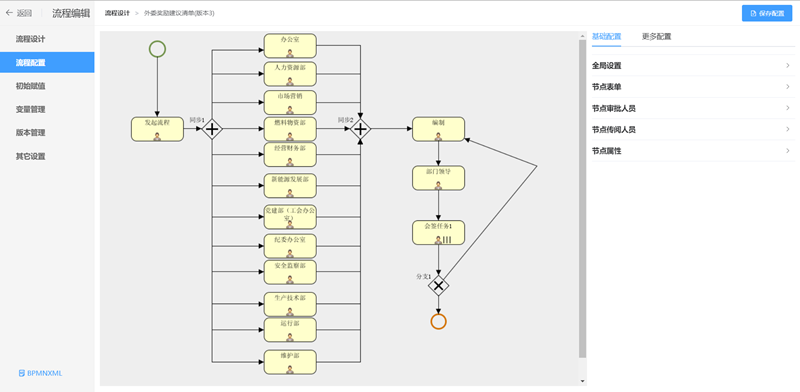Select the 党建部（工会办公室）task node
This screenshot has height=392, width=800.
pyautogui.click(x=290, y=217)
